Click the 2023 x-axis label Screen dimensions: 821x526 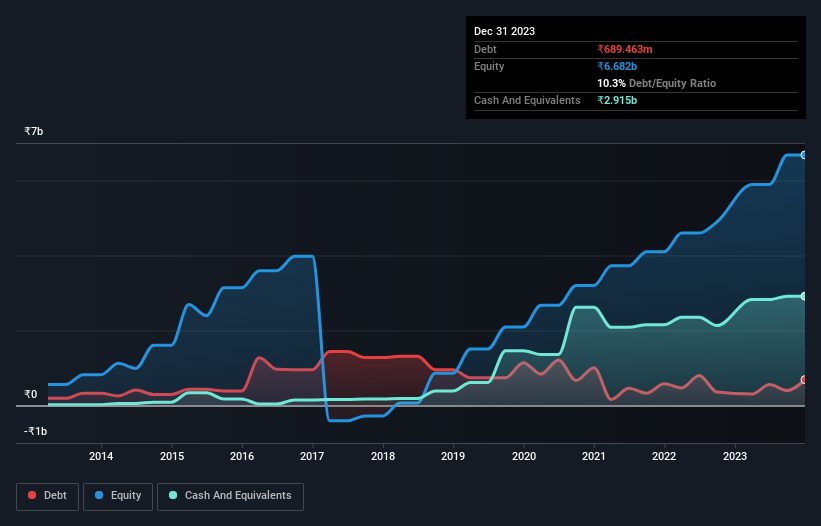coord(735,456)
